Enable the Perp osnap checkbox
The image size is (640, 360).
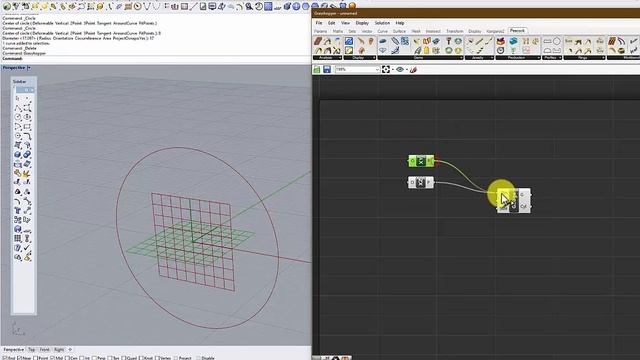(x=94, y=358)
